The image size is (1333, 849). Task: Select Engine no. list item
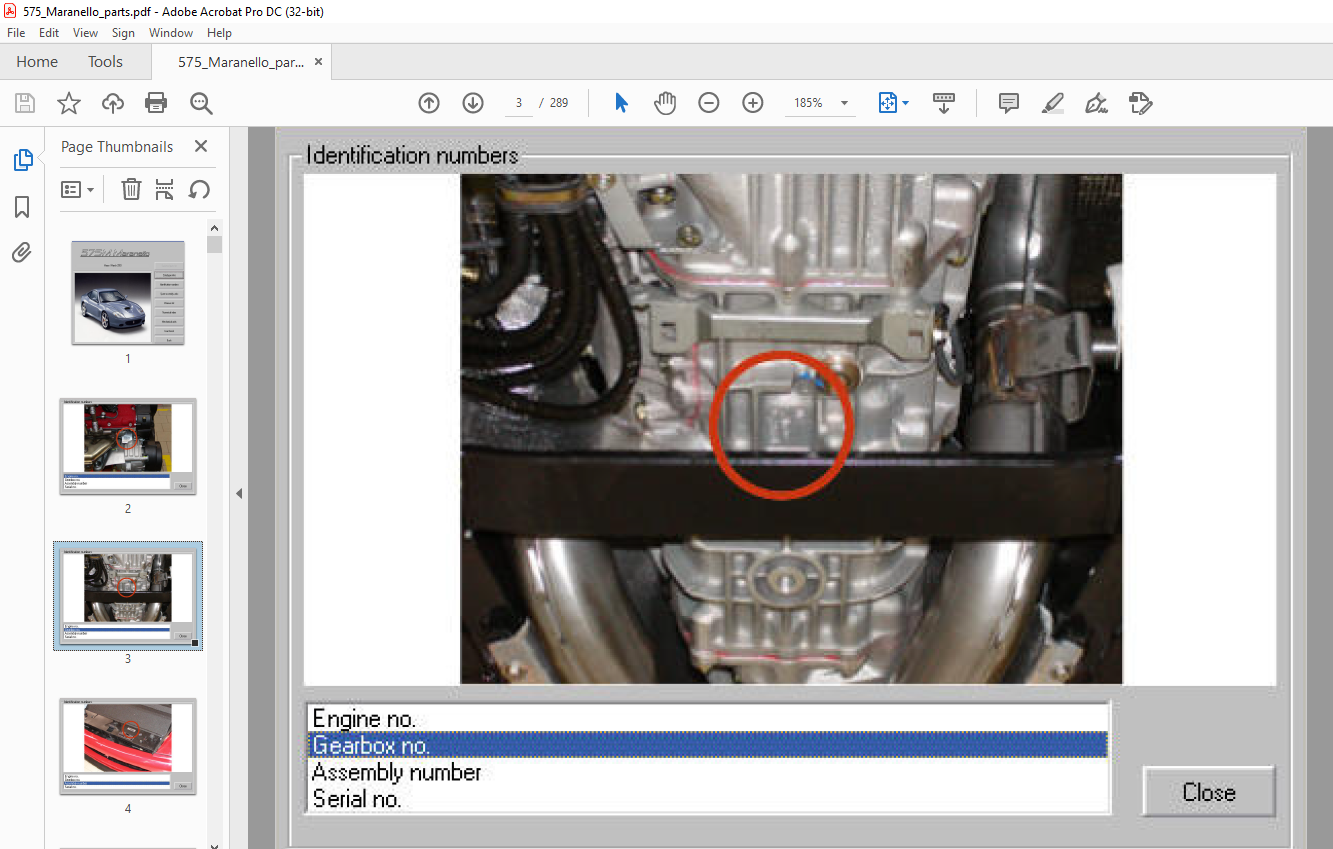coord(708,718)
